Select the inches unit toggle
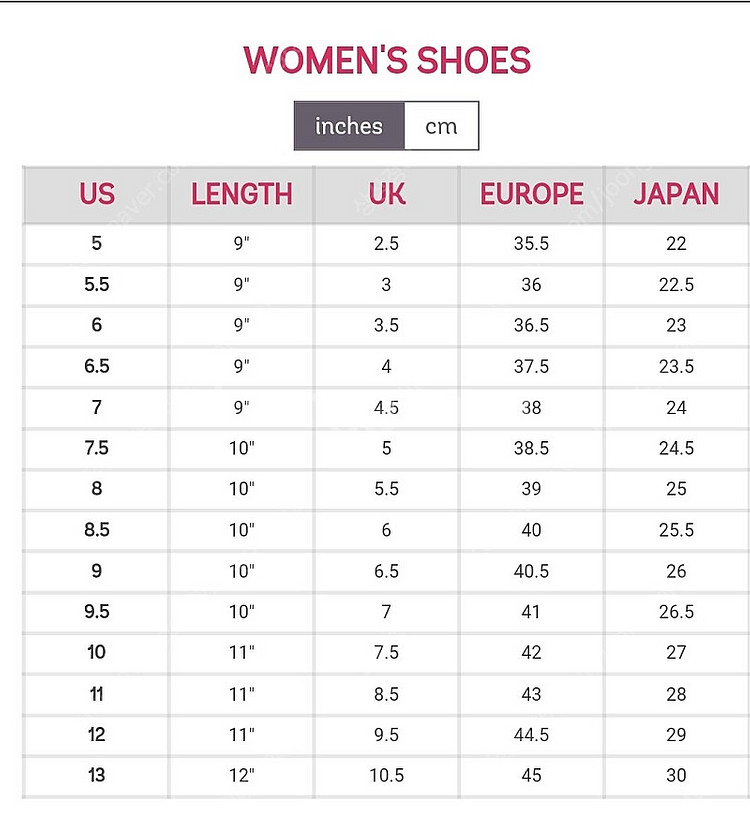This screenshot has height=816, width=750. [349, 126]
